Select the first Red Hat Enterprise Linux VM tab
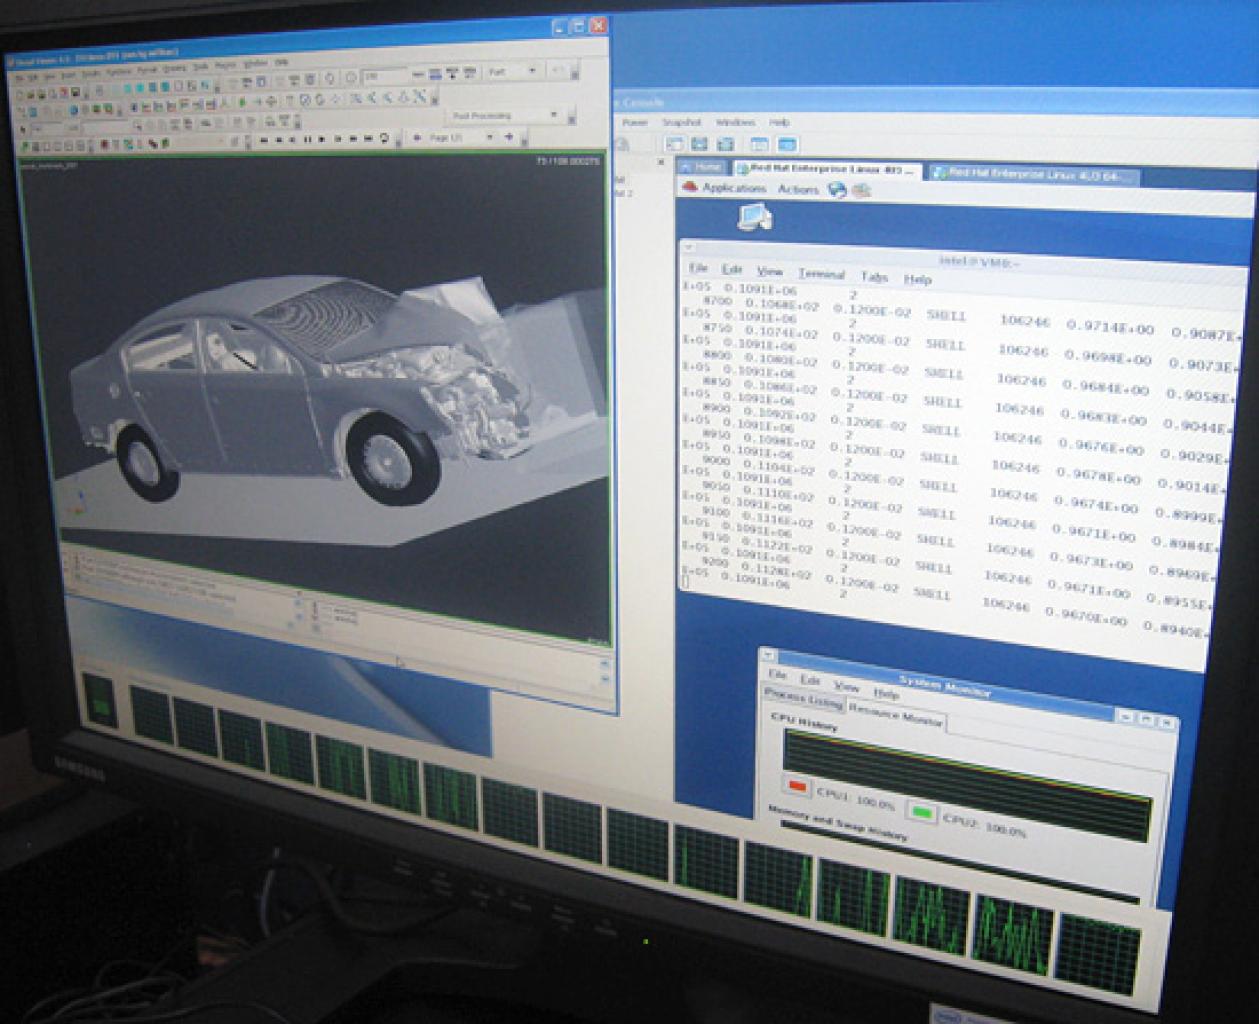The image size is (1259, 1024). click(x=827, y=170)
